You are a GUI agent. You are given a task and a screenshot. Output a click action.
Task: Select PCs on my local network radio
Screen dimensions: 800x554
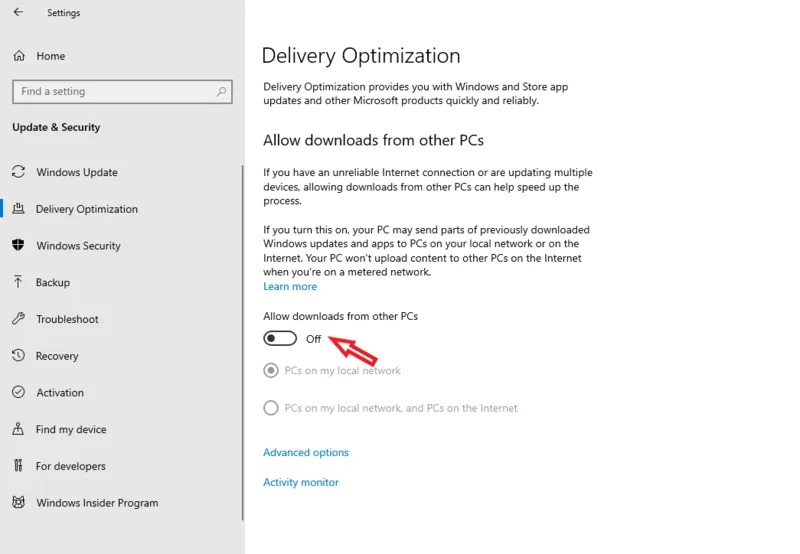pyautogui.click(x=271, y=370)
